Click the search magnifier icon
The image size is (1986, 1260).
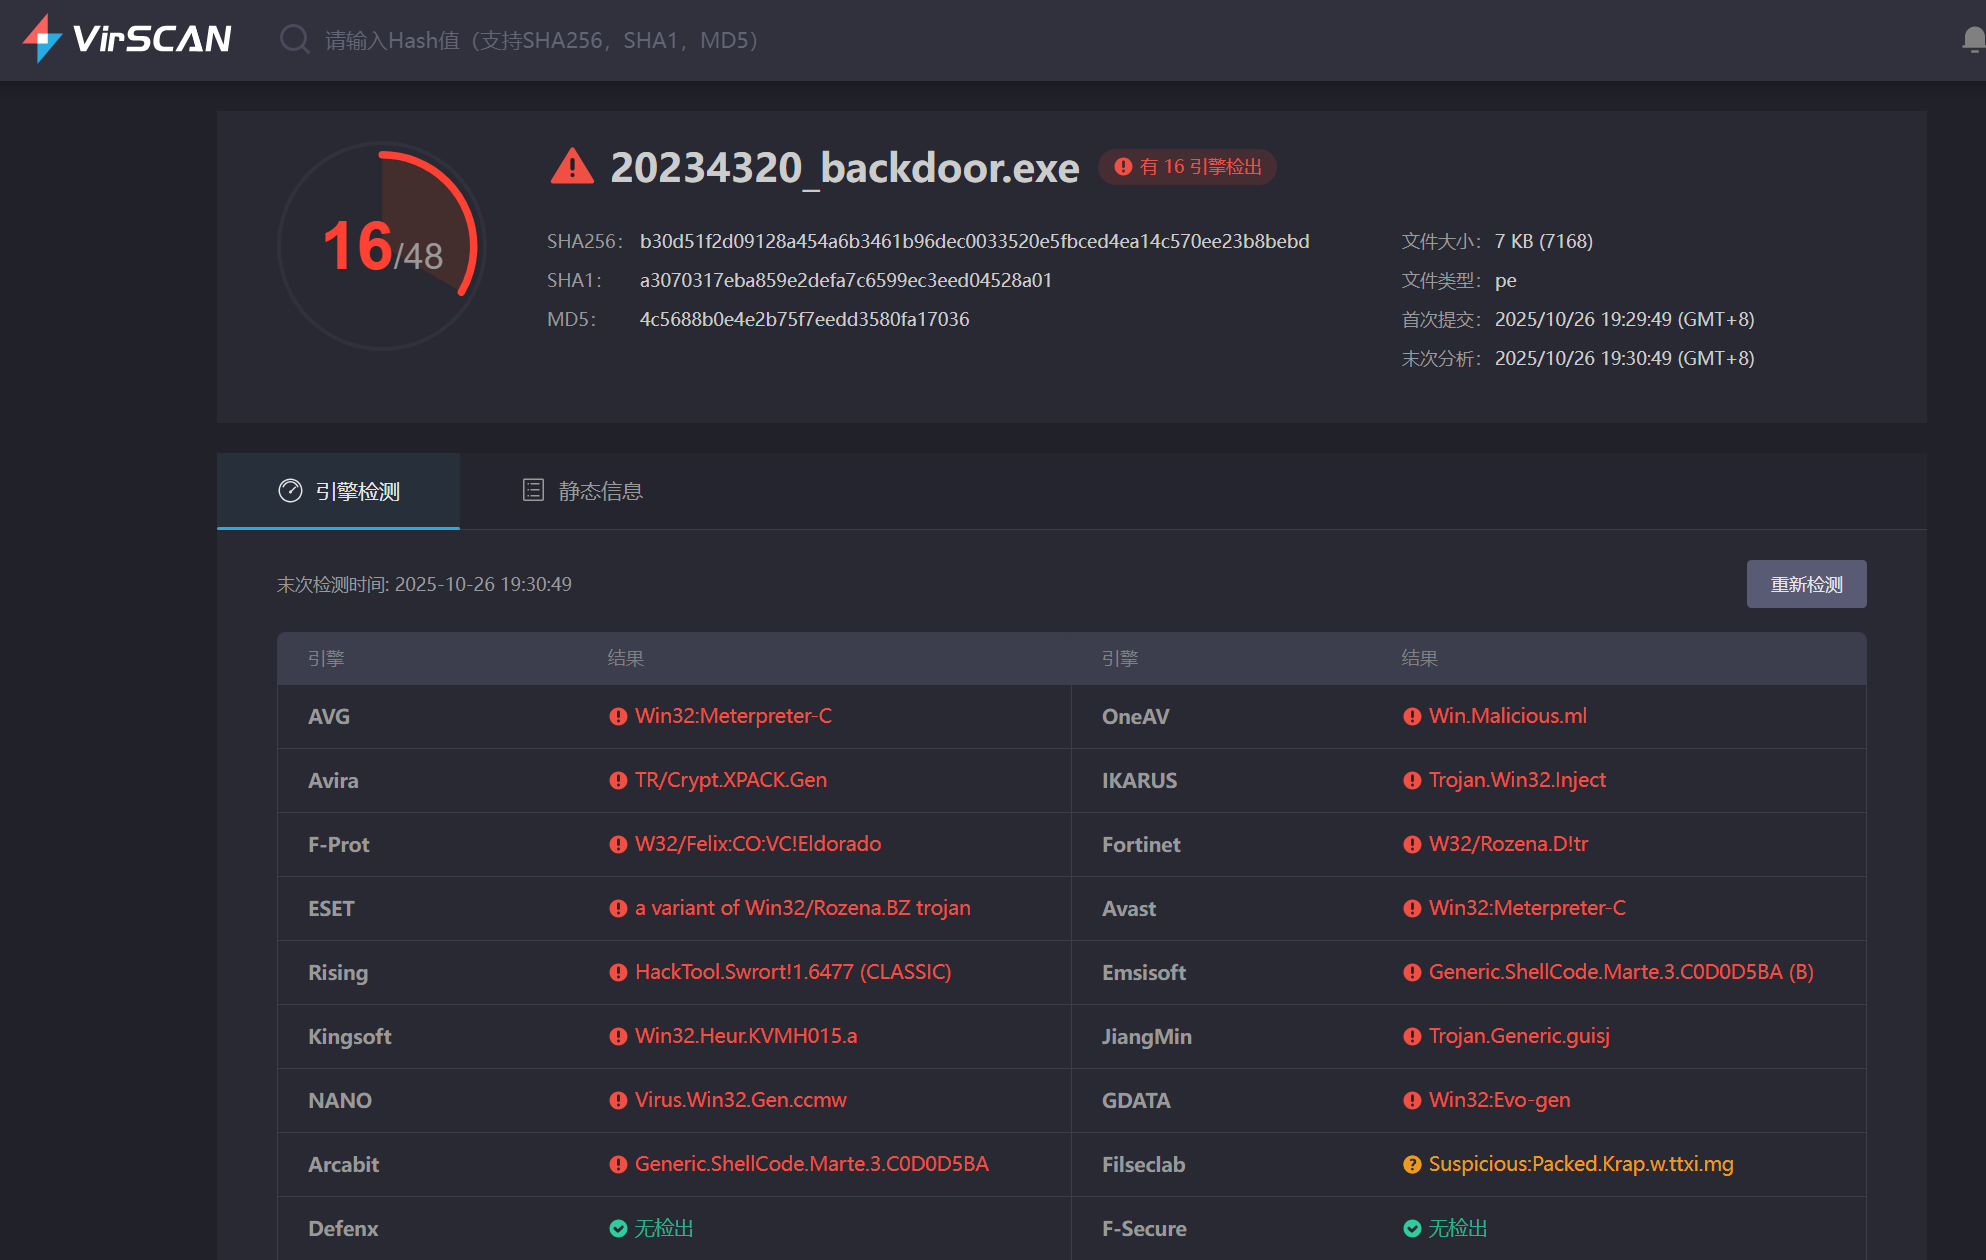(294, 40)
